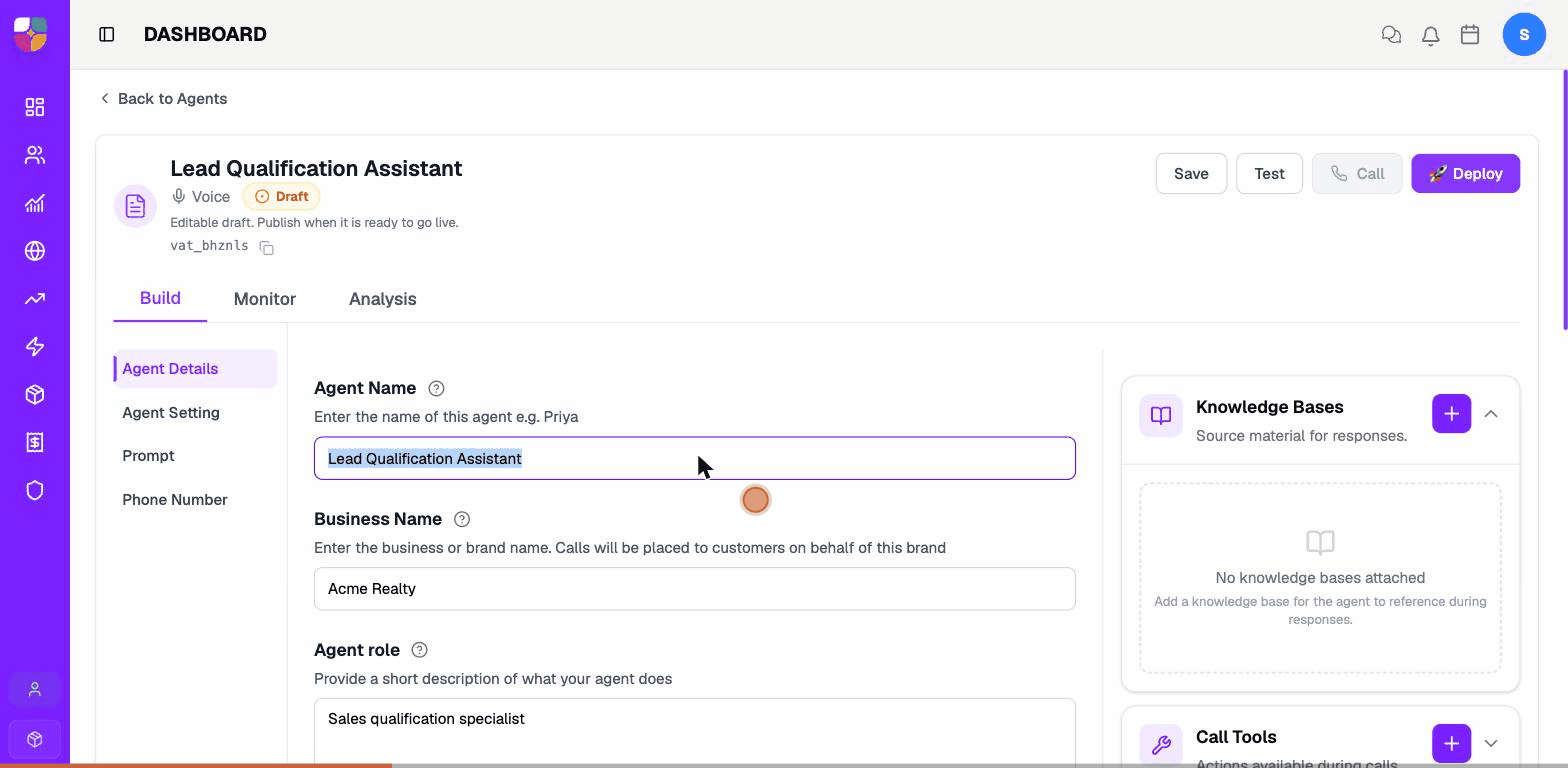Toggle the sidebar panel icon

click(x=107, y=34)
